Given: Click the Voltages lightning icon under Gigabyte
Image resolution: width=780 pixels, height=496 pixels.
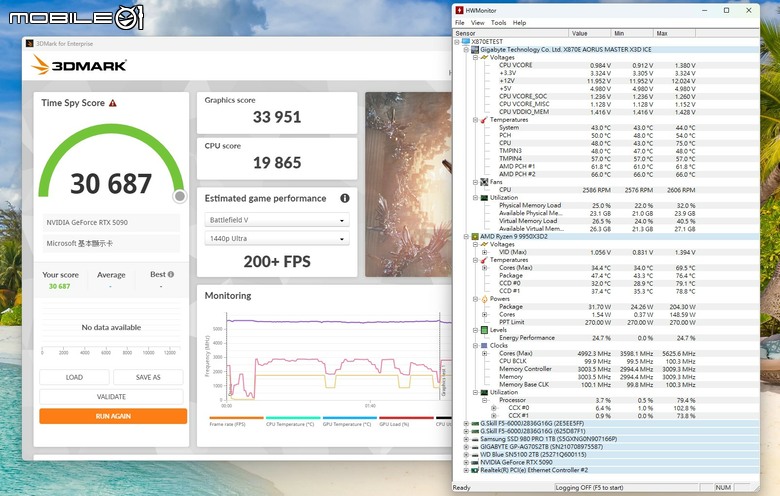Looking at the screenshot, I should click(484, 57).
